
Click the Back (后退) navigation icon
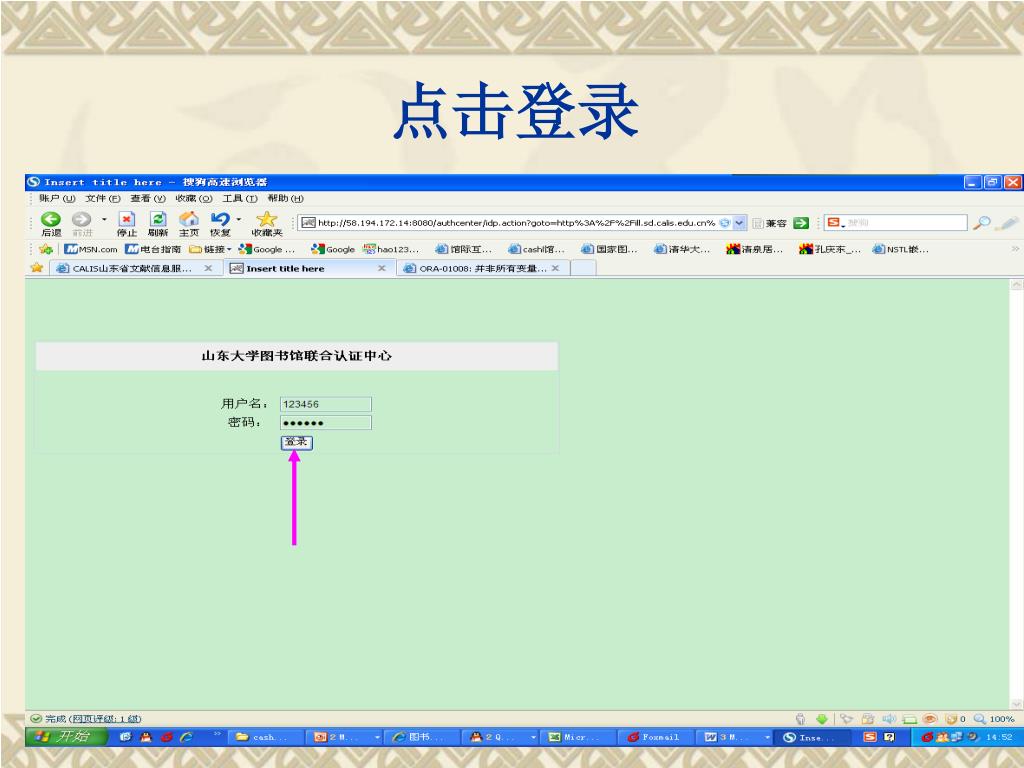tap(50, 220)
